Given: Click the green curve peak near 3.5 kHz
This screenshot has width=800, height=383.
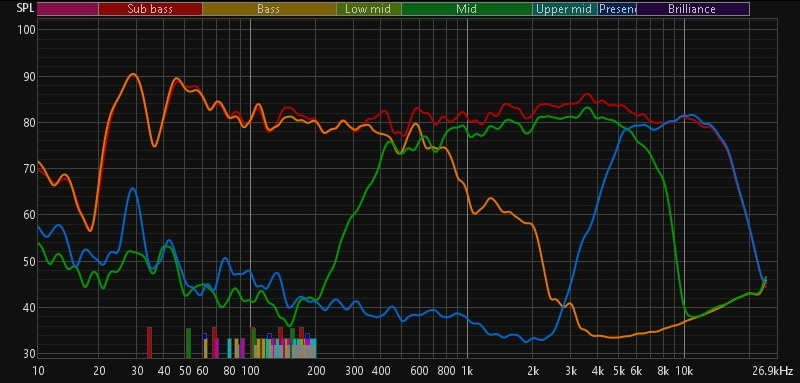Looking at the screenshot, I should [588, 107].
